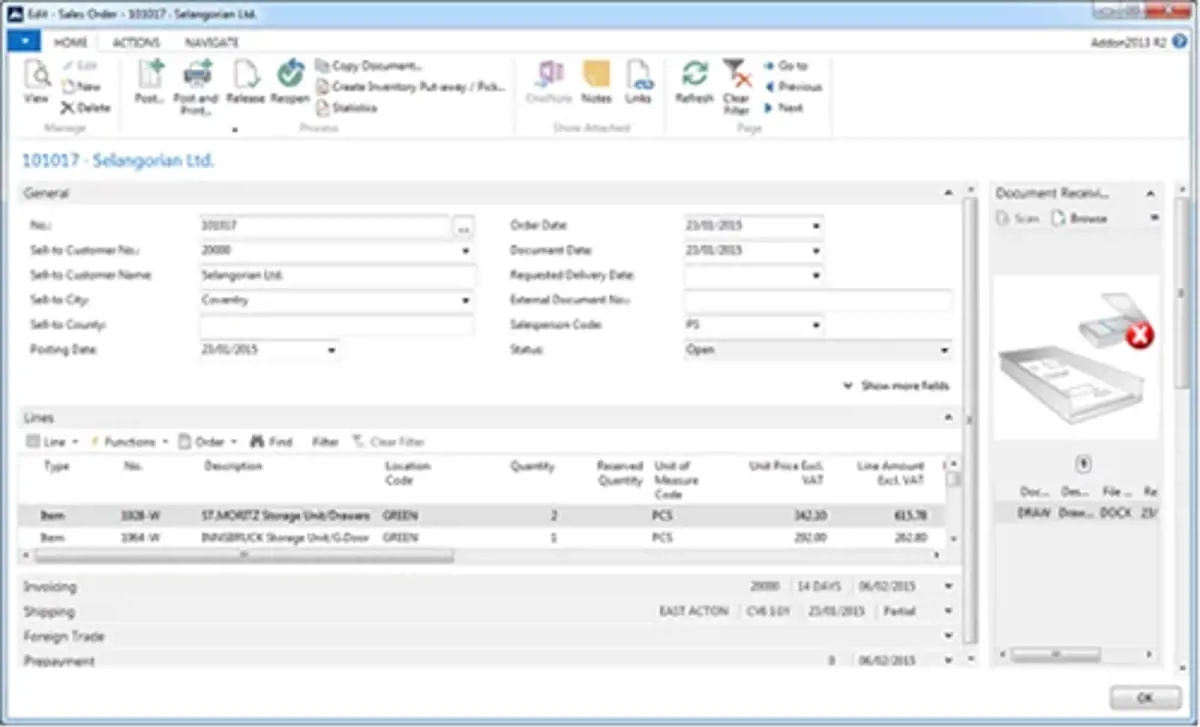Open the Status dropdown showing Open

point(943,350)
